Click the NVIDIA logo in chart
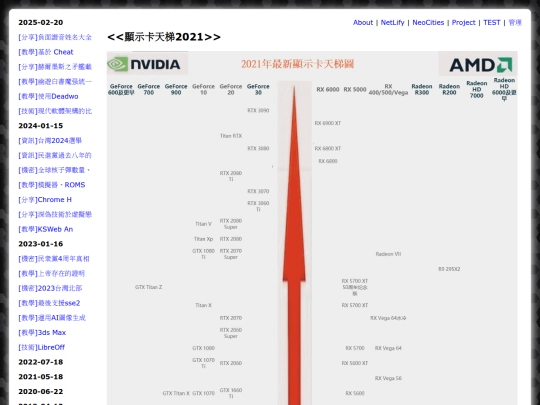This screenshot has height=405, width=540. click(x=147, y=64)
